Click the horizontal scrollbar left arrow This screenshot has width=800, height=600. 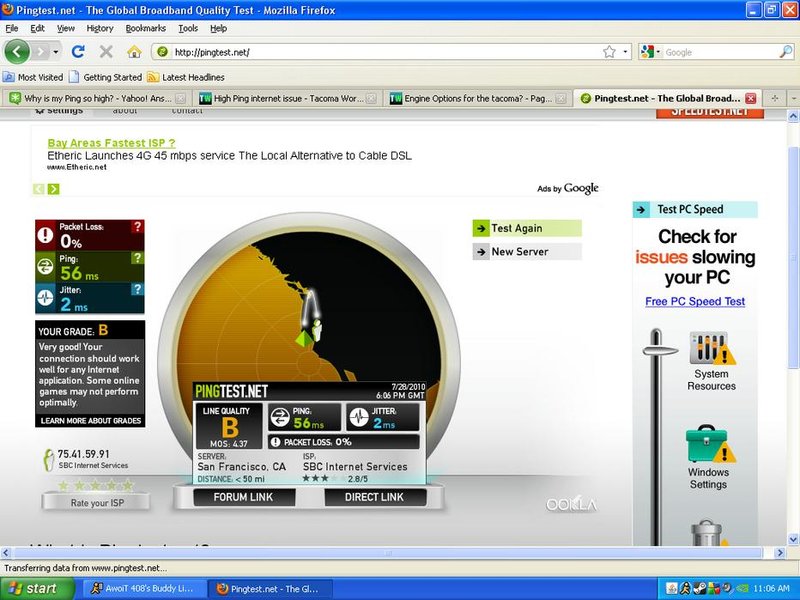[6, 553]
